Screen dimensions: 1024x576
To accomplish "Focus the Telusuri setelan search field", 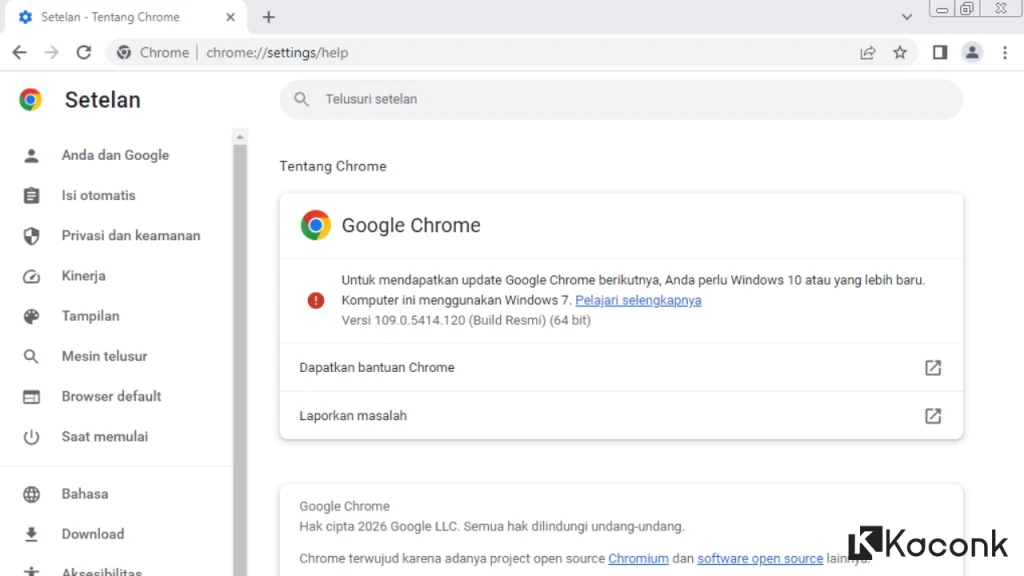I will [621, 99].
